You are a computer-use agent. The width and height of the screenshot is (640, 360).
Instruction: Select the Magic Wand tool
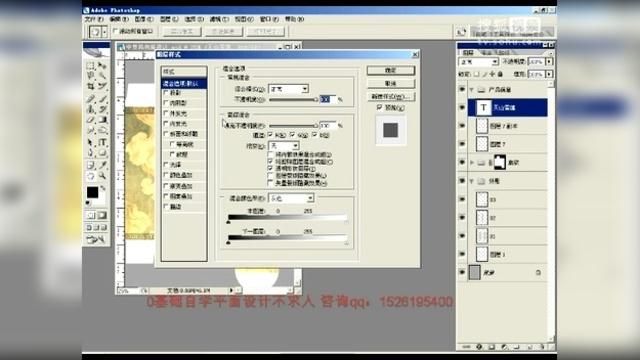tap(102, 76)
